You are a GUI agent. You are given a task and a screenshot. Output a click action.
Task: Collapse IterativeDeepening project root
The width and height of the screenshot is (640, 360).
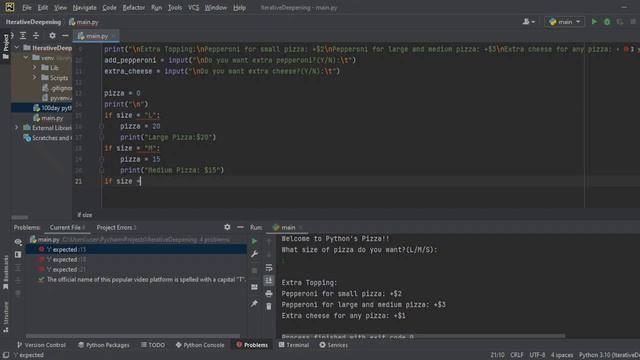17,48
